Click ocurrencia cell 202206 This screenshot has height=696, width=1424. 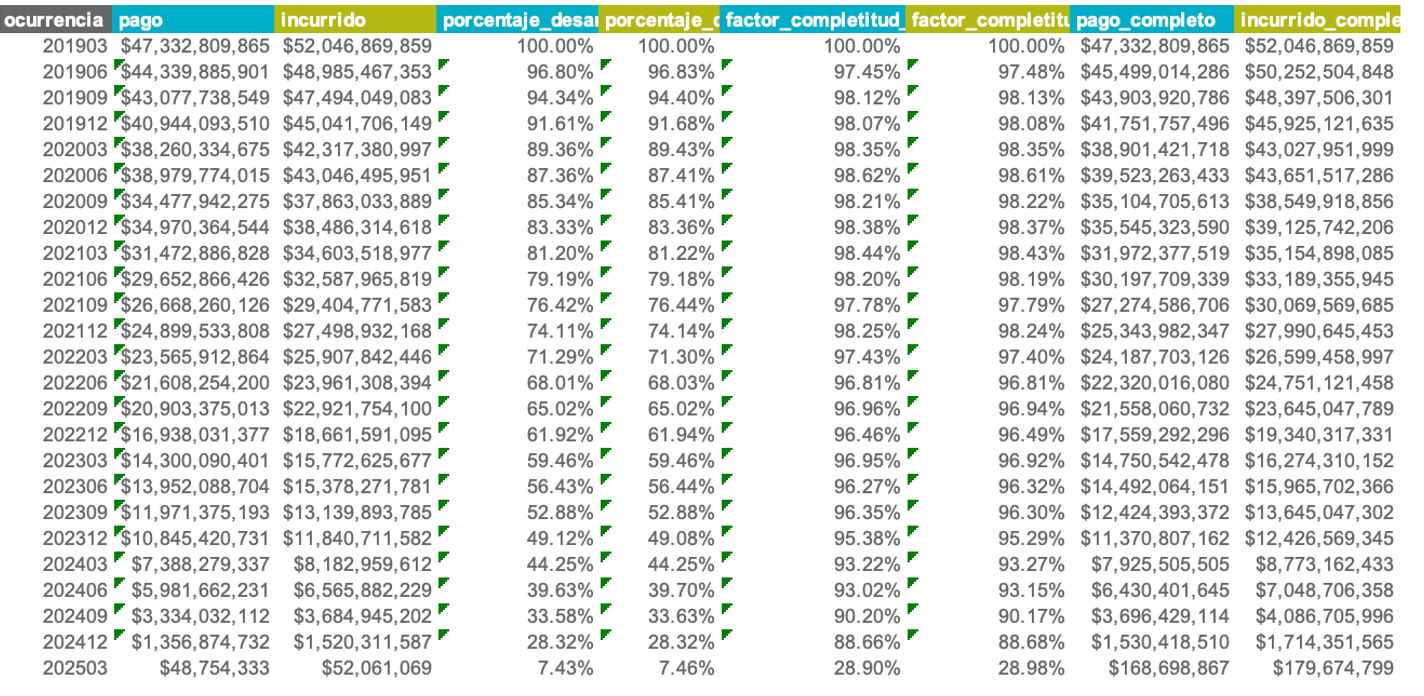coord(74,382)
